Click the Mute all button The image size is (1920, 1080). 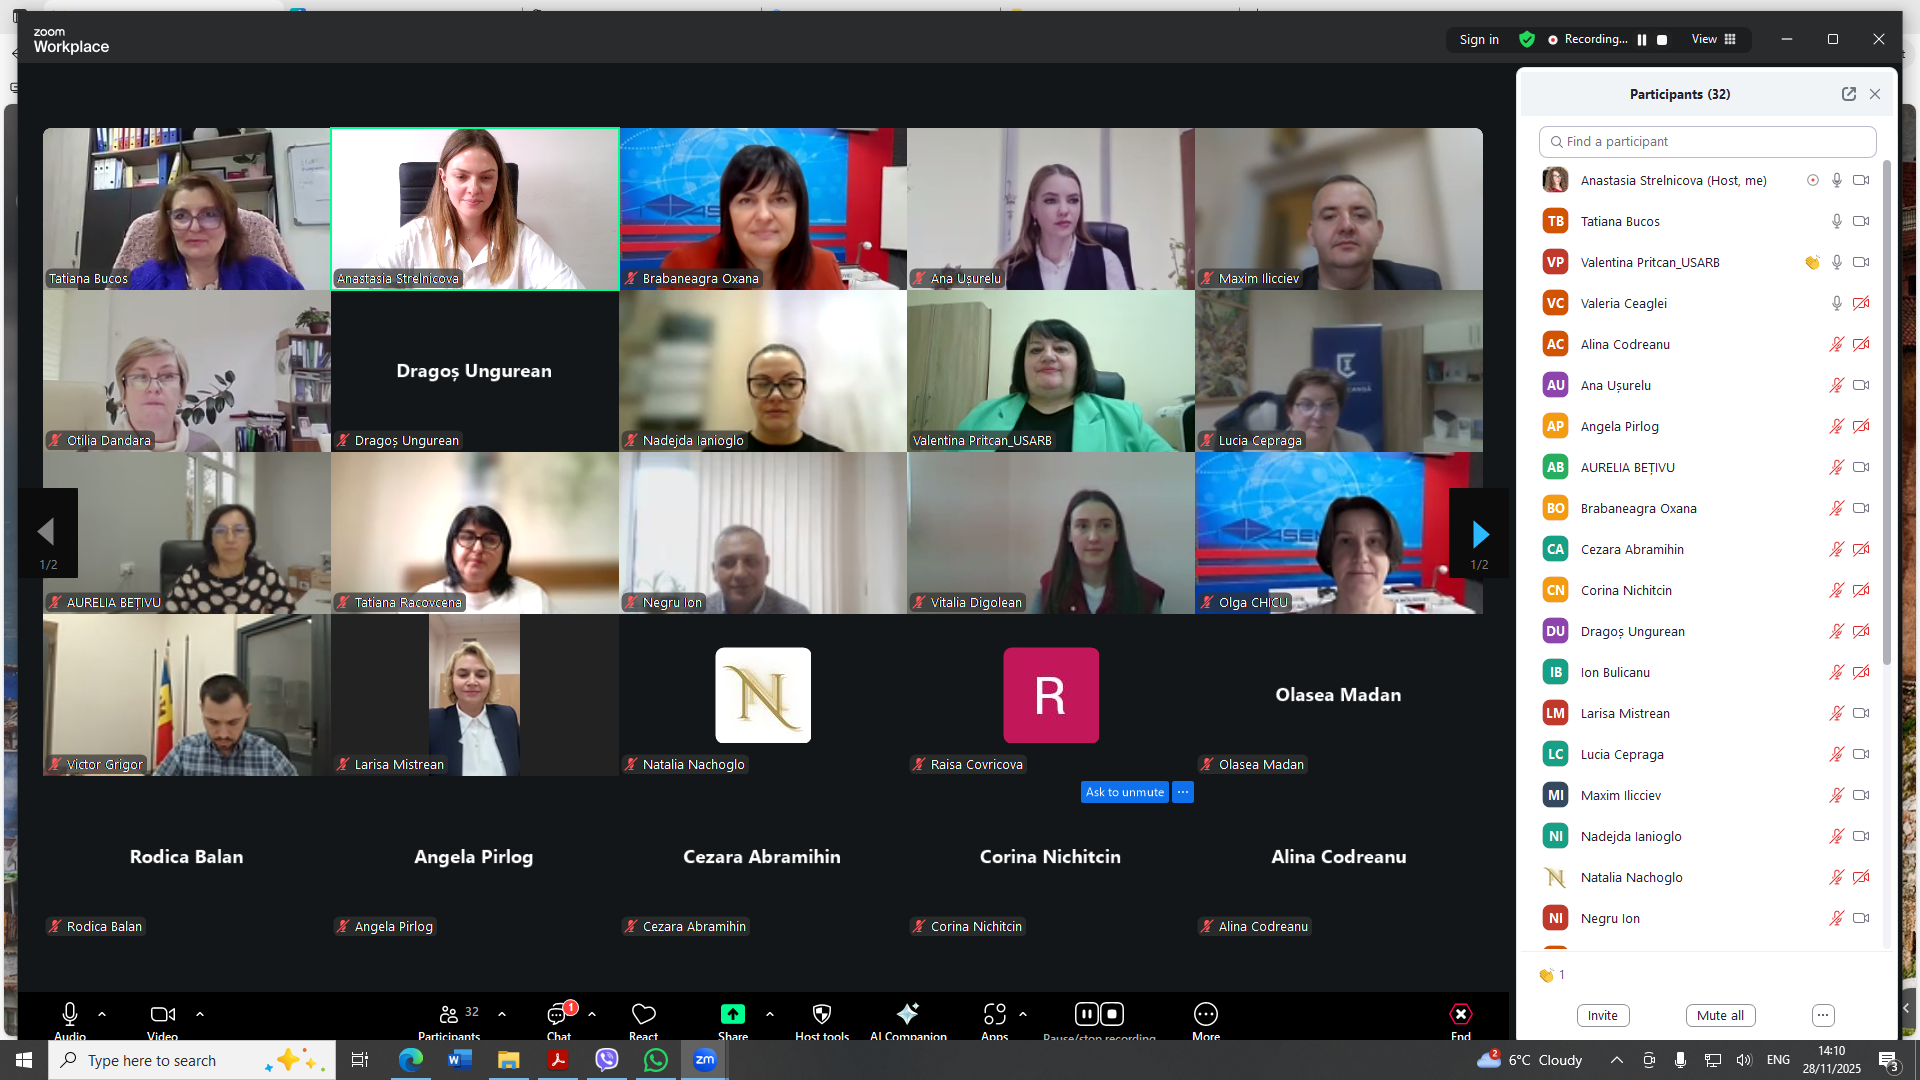tap(1720, 1016)
